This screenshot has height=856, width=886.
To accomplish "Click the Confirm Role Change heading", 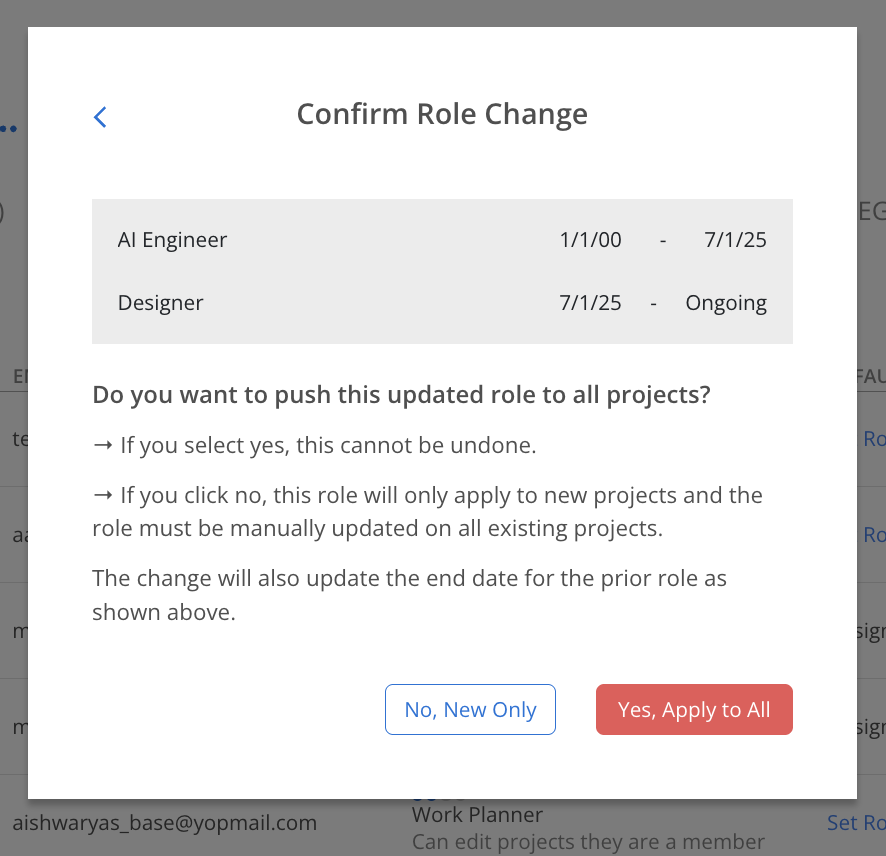I will coord(442,114).
